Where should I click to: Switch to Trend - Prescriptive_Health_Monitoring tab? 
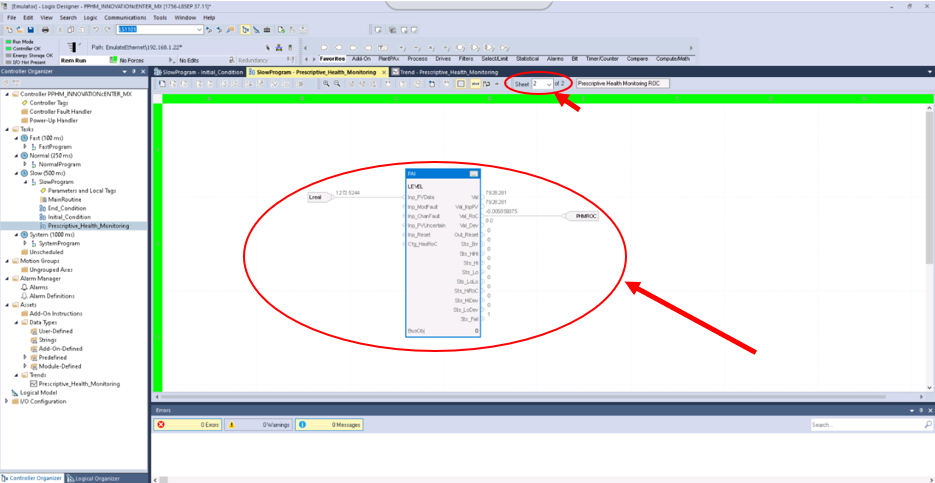point(445,72)
